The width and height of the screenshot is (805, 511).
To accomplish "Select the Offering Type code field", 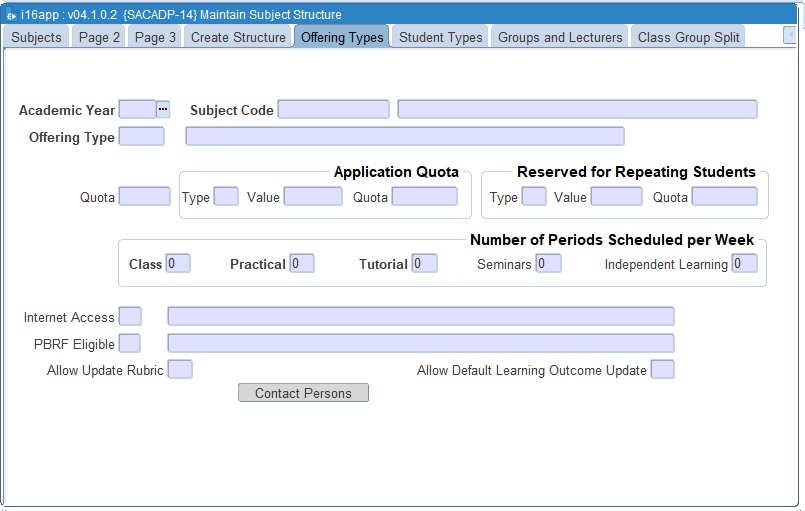I will tap(141, 137).
